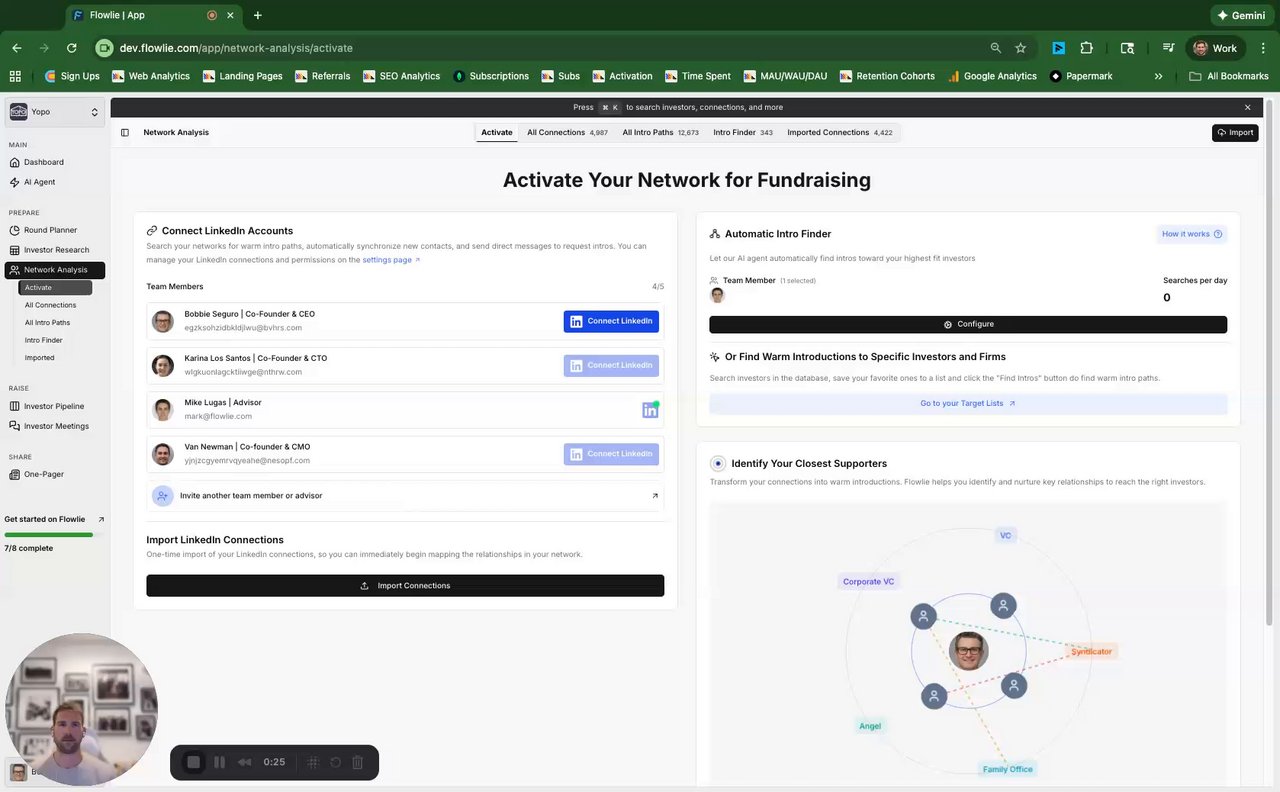Switch to All Intro Paths tab

click(x=661, y=132)
